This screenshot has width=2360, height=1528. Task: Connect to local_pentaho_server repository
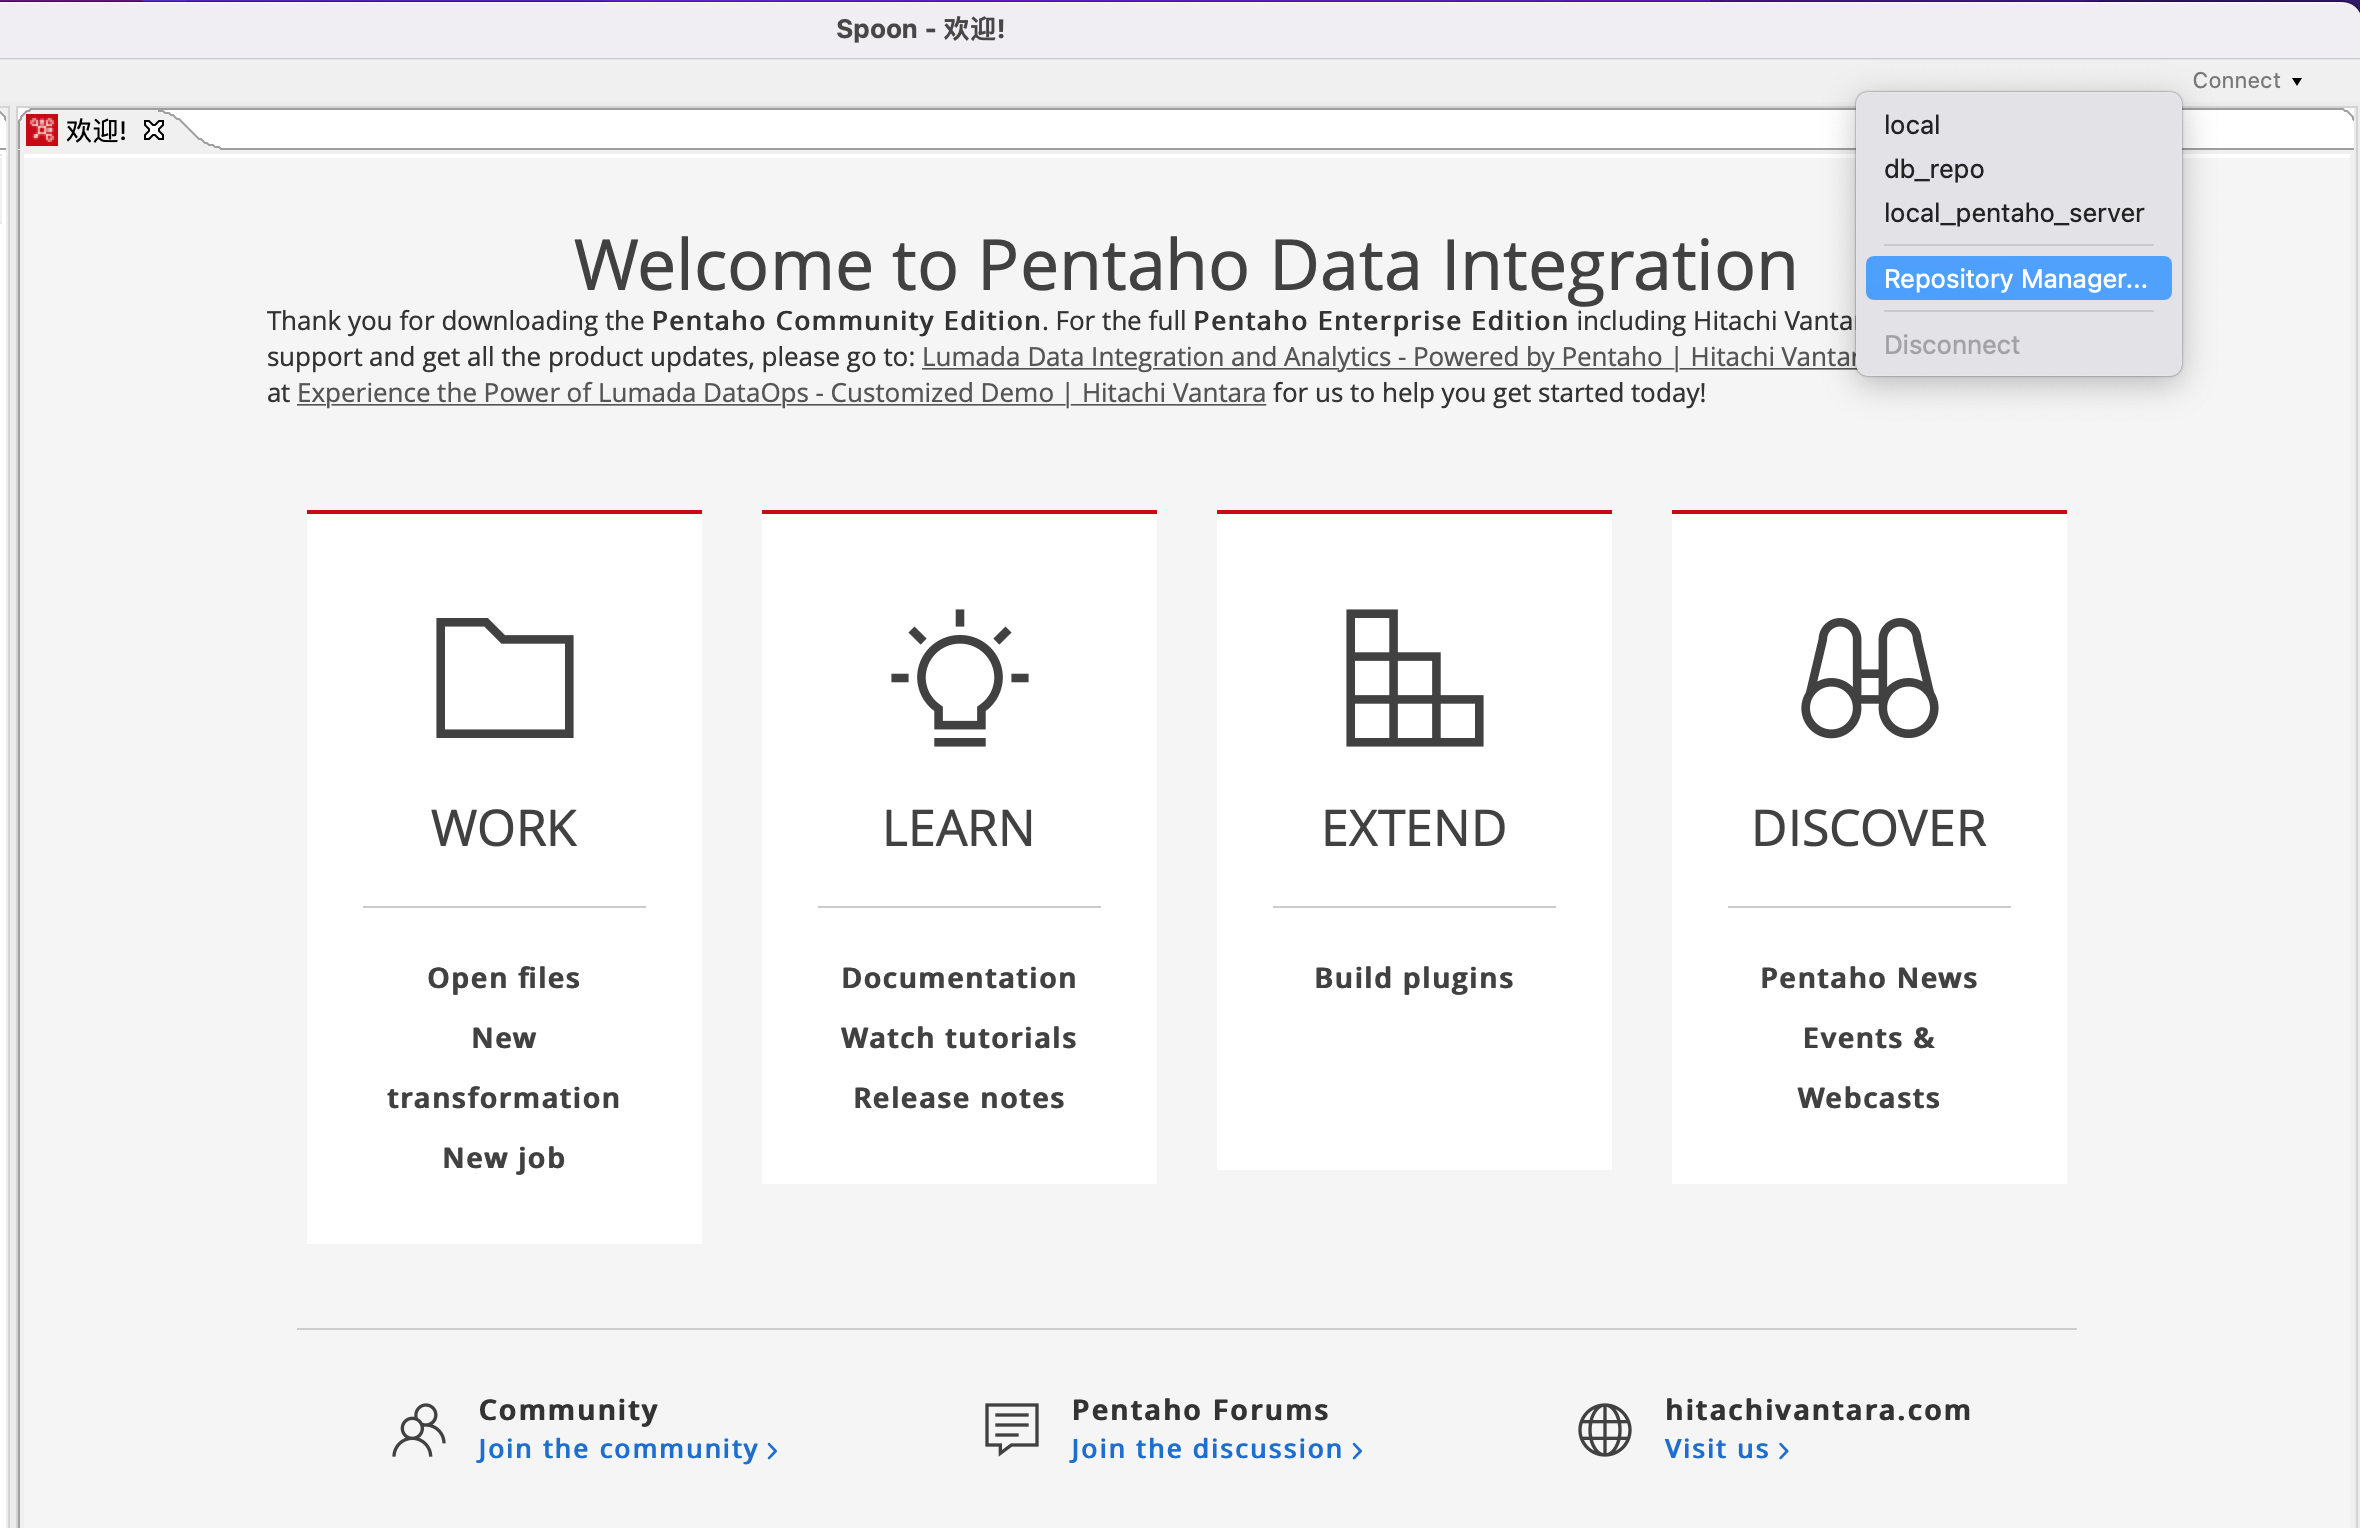coord(2013,213)
